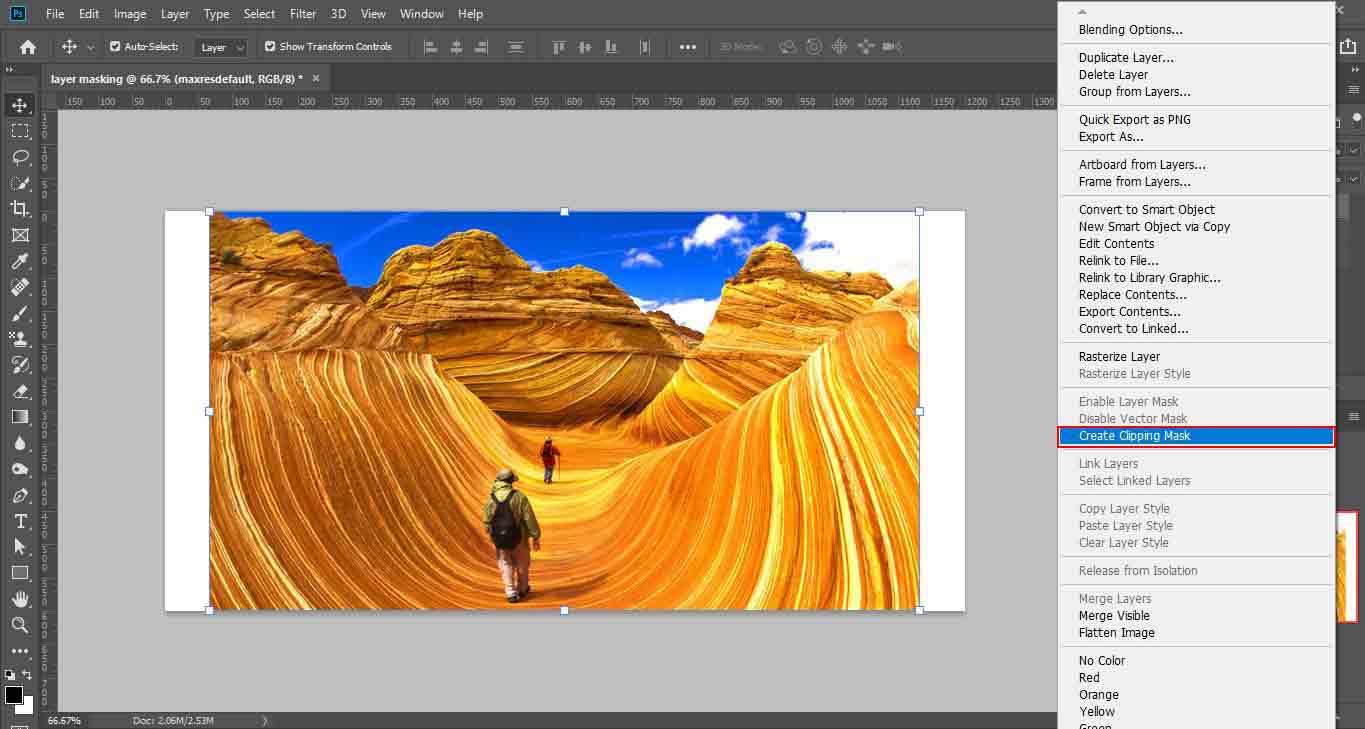The height and width of the screenshot is (729, 1365).
Task: Click the Home icon in options bar
Action: 28,47
